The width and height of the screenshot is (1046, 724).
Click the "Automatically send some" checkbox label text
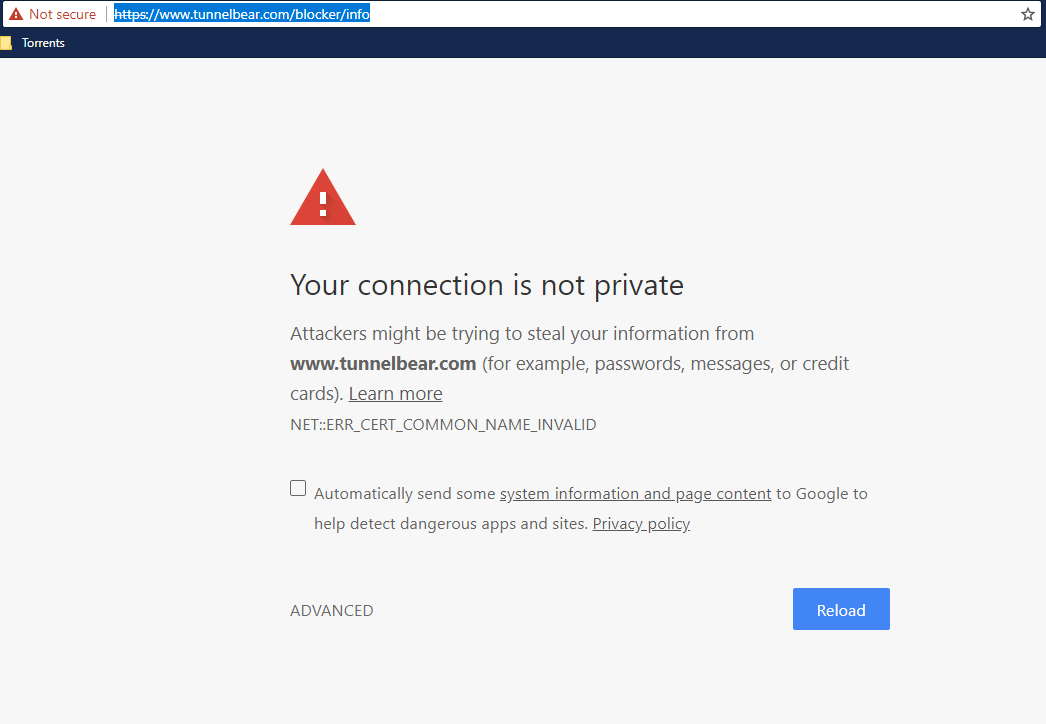pos(405,494)
